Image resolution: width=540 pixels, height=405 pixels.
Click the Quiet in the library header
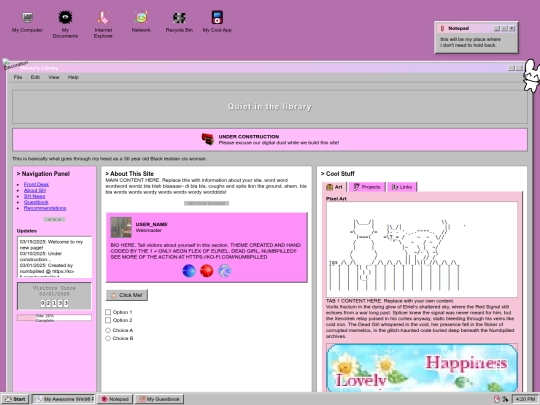[x=270, y=107]
